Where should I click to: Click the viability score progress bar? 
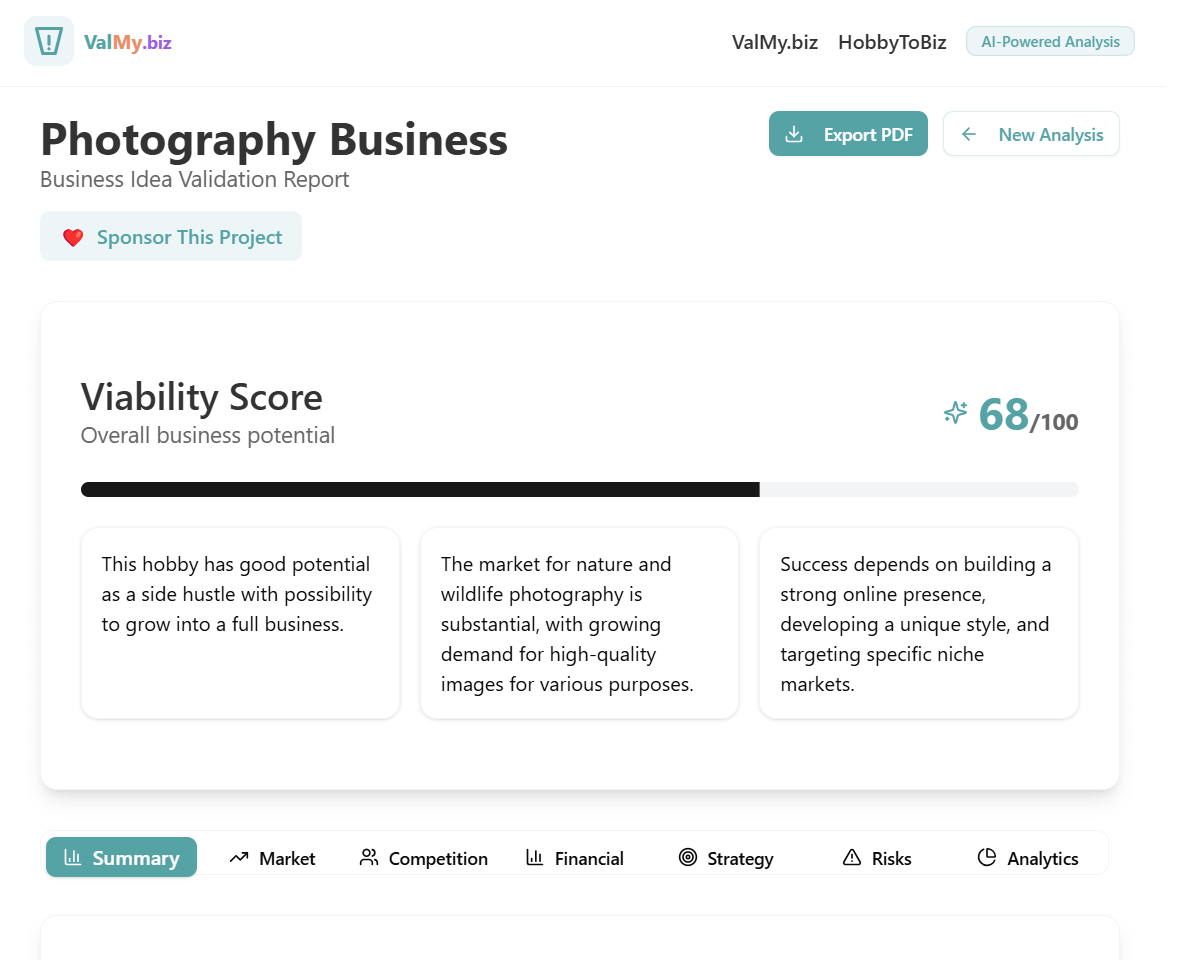coord(580,490)
